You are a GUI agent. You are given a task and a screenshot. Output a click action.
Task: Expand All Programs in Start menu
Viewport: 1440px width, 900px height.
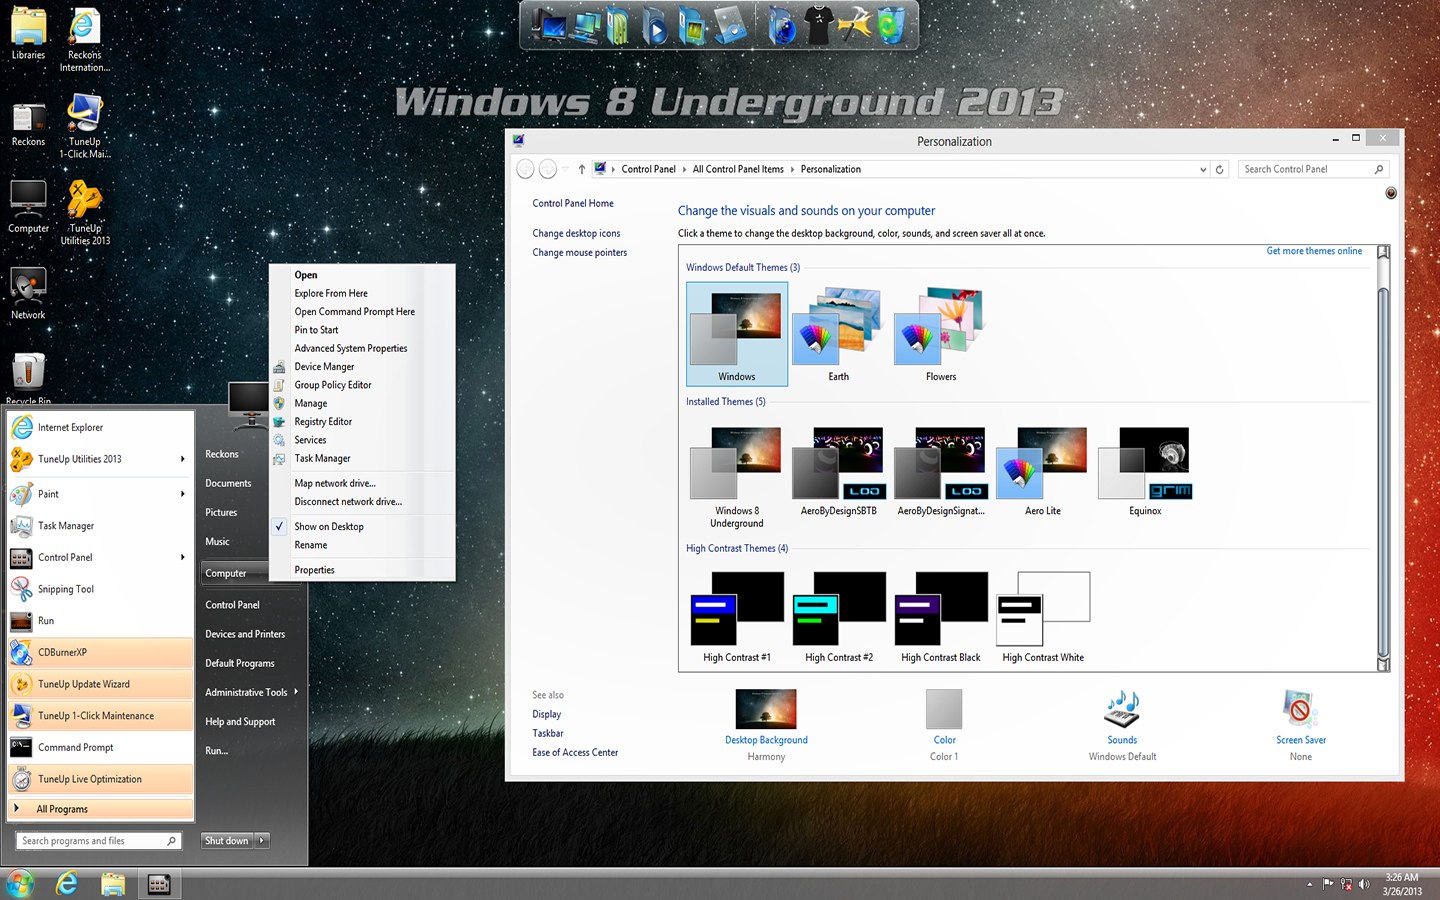(x=100, y=809)
